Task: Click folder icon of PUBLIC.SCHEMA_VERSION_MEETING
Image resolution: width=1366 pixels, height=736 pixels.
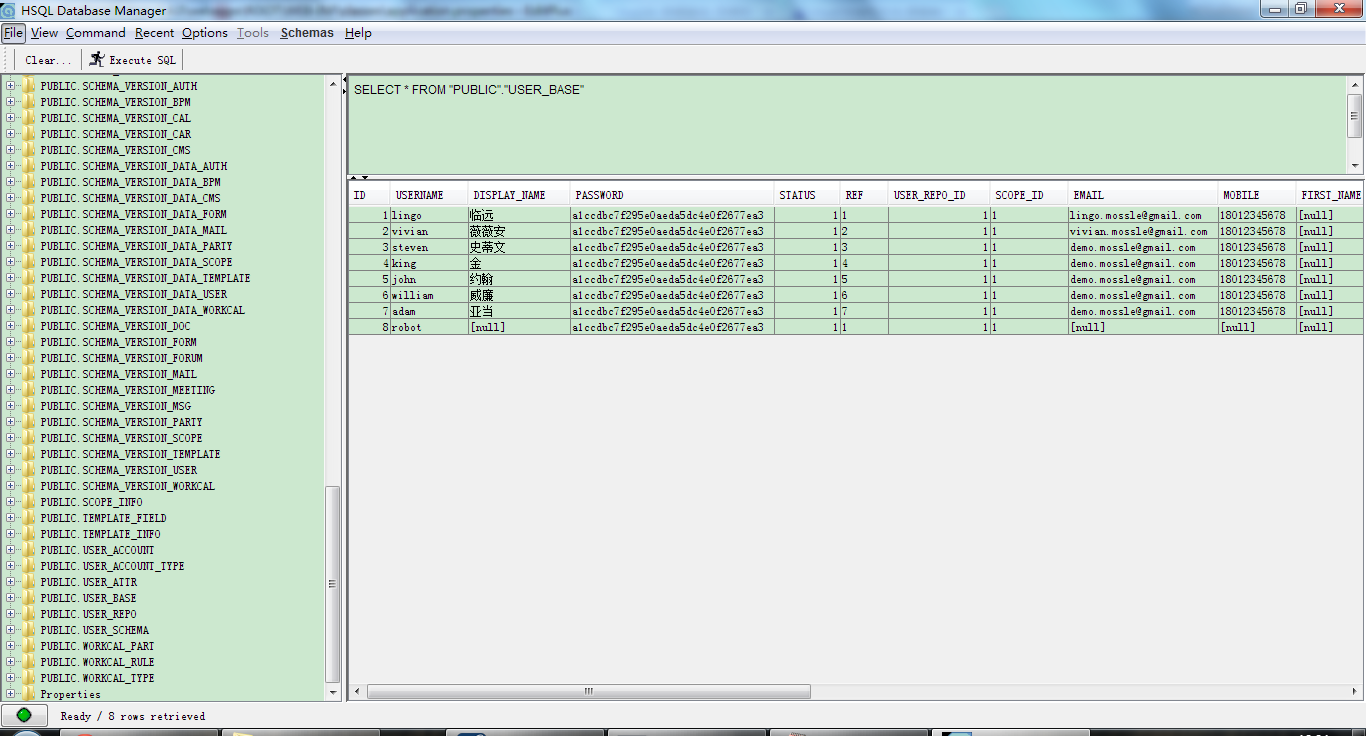Action: [28, 390]
